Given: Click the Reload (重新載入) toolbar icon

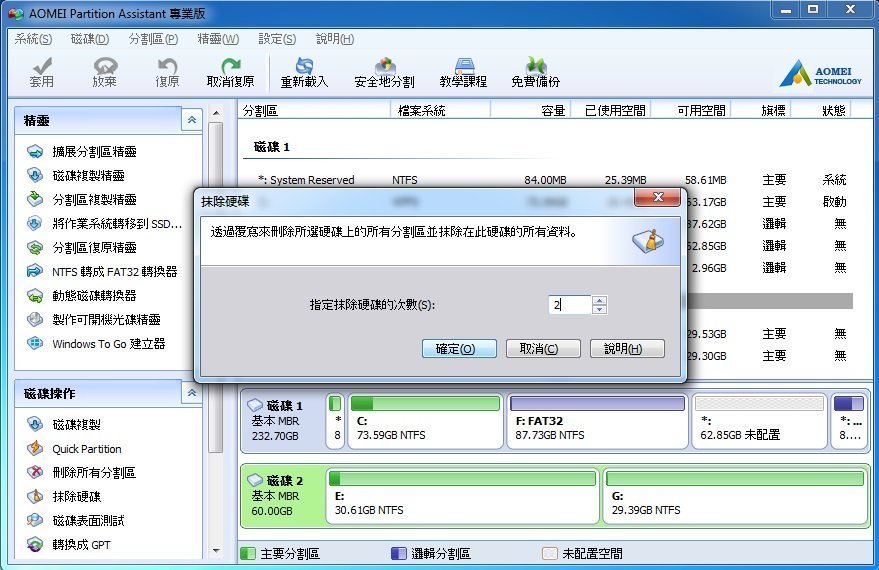Looking at the screenshot, I should [x=304, y=73].
